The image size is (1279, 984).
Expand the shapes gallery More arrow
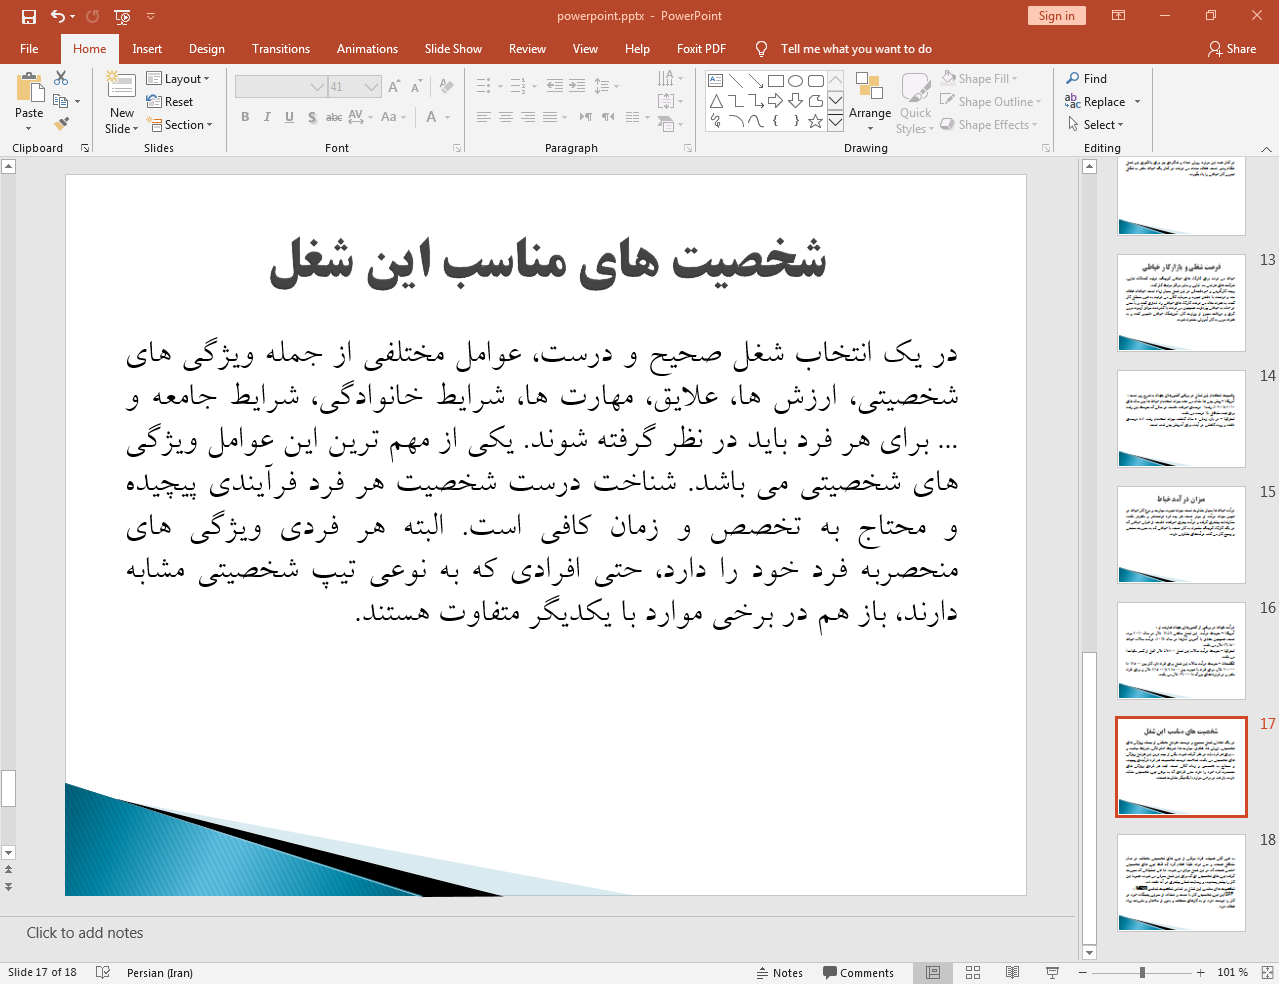coord(835,122)
